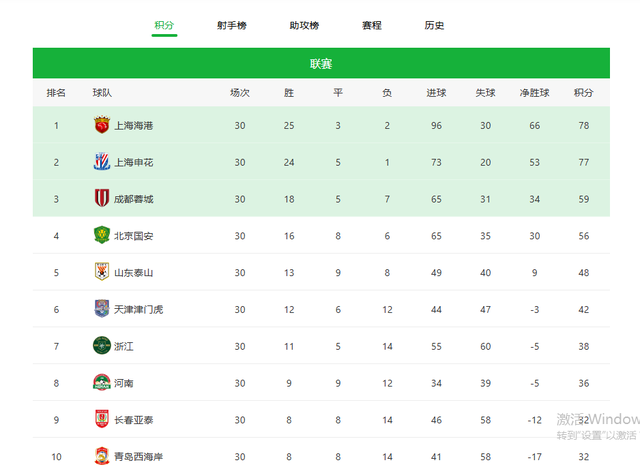
Task: Select the 河南 team crest icon
Action: tap(102, 382)
